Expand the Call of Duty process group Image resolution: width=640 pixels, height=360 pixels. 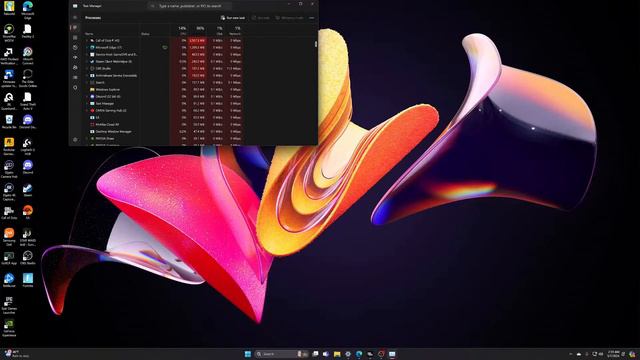[87, 40]
